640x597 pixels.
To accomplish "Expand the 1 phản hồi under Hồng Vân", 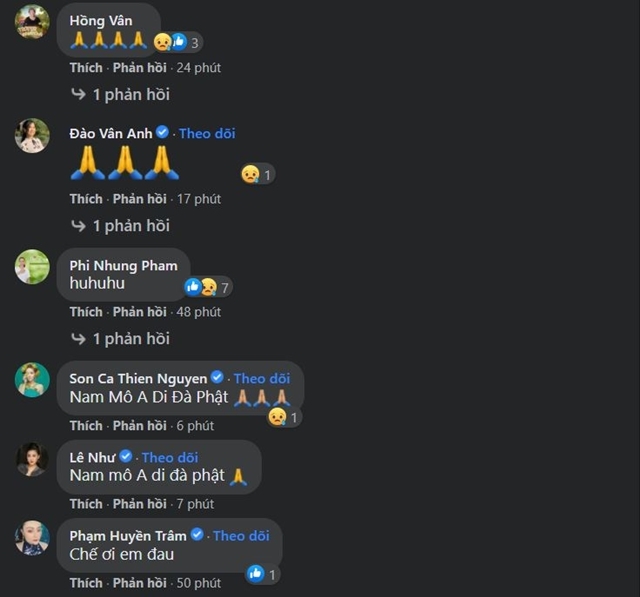I will tap(120, 95).
